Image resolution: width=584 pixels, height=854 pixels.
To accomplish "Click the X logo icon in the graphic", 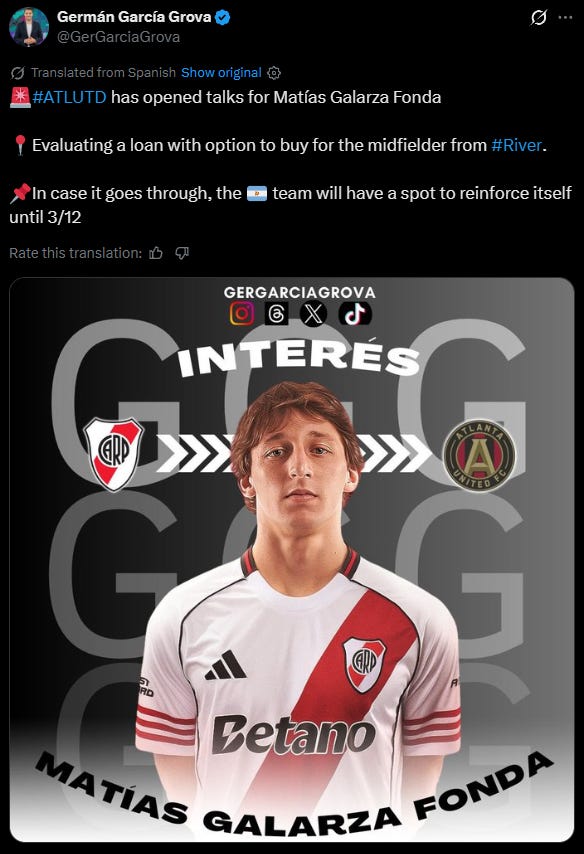I will (314, 314).
